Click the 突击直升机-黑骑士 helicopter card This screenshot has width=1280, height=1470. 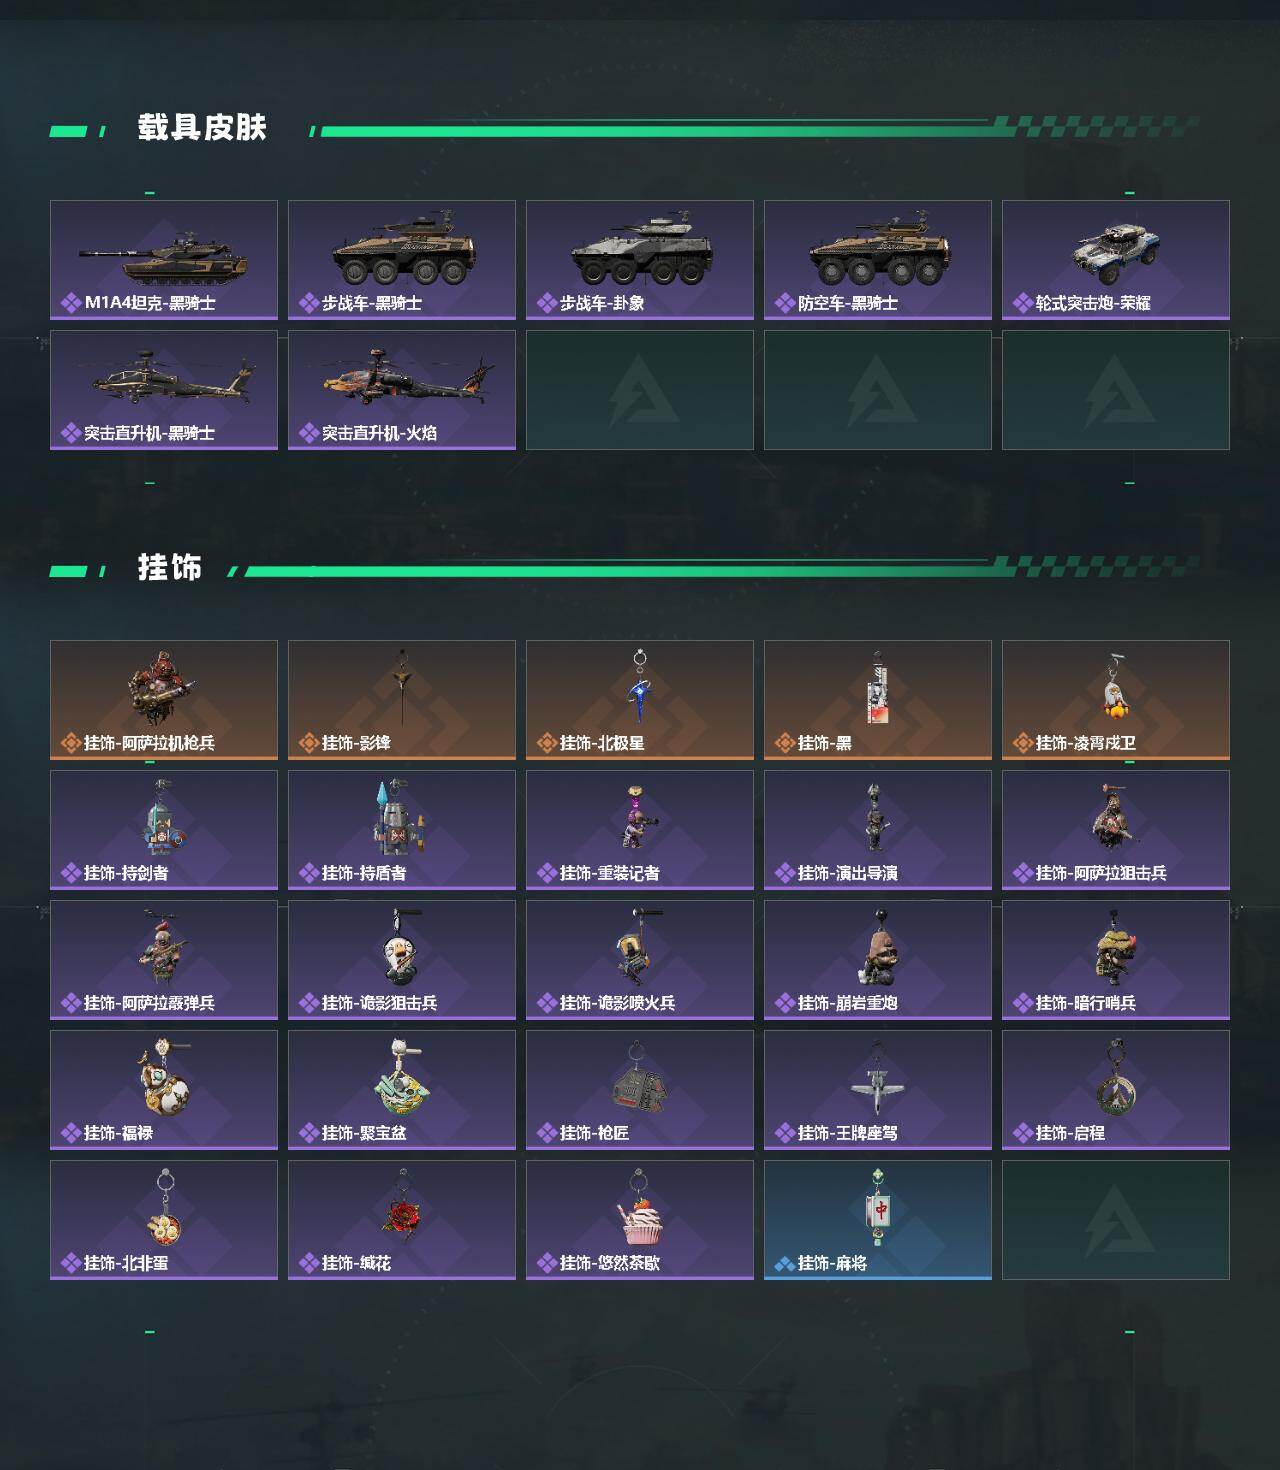pyautogui.click(x=164, y=390)
